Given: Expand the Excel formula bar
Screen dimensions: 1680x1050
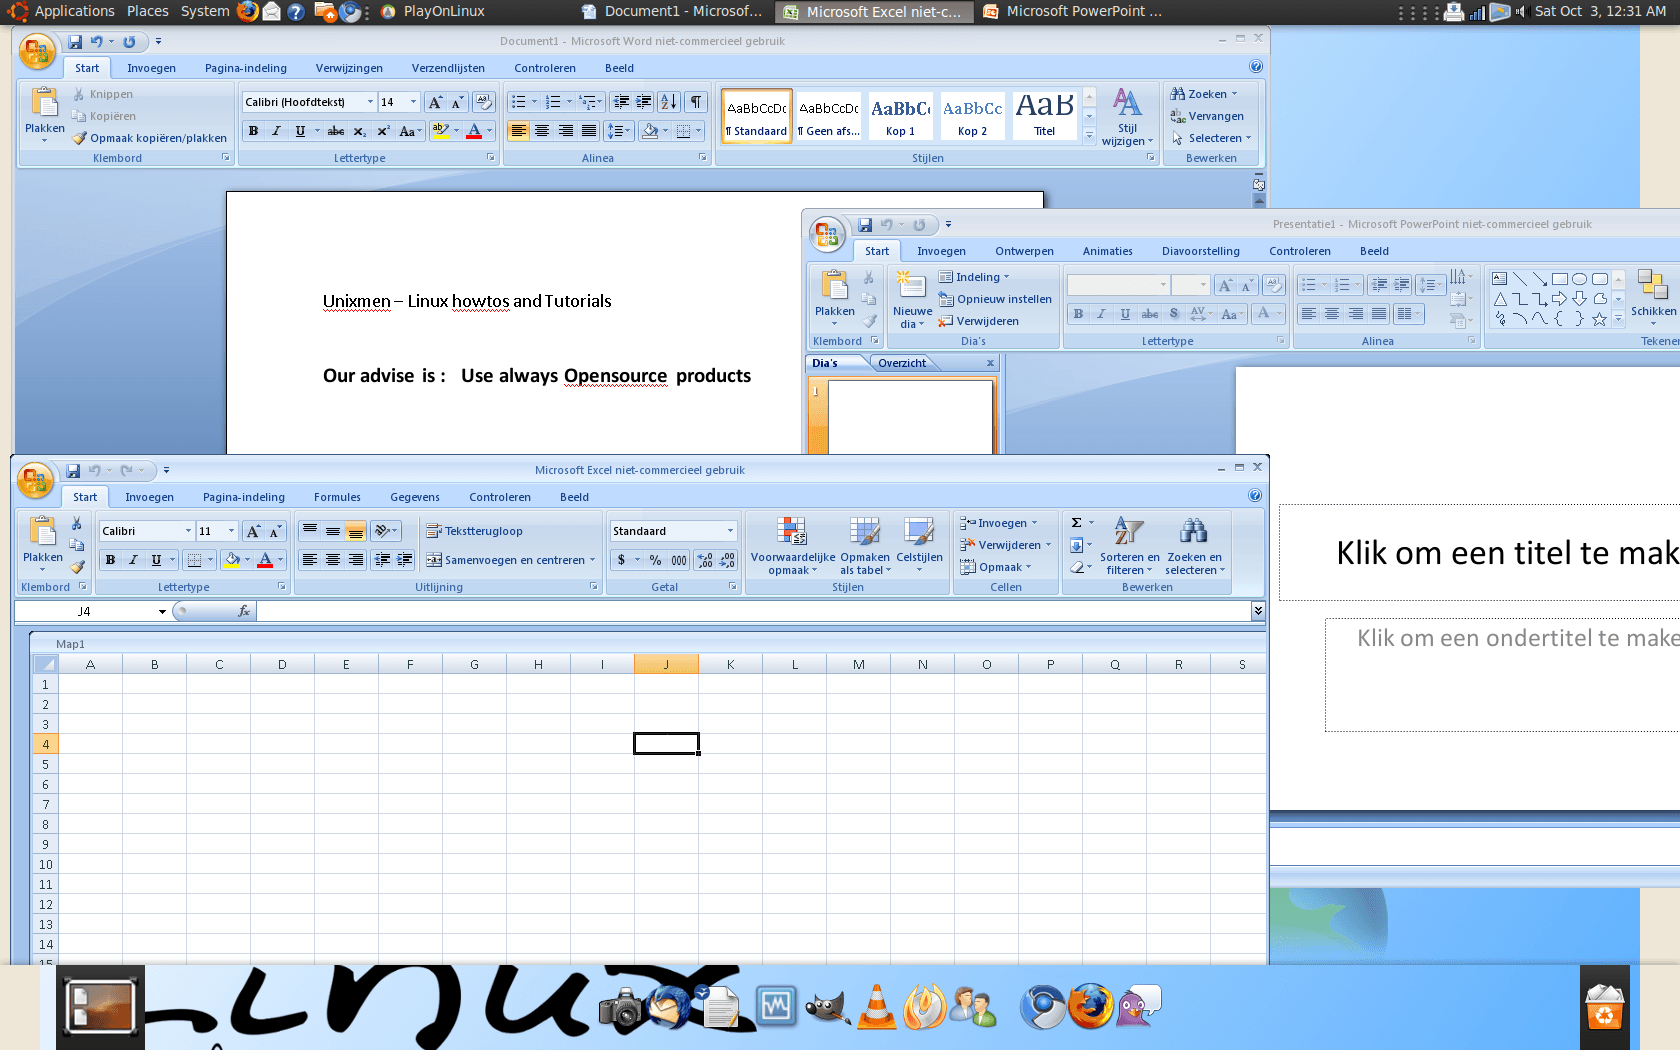Looking at the screenshot, I should [x=1258, y=610].
